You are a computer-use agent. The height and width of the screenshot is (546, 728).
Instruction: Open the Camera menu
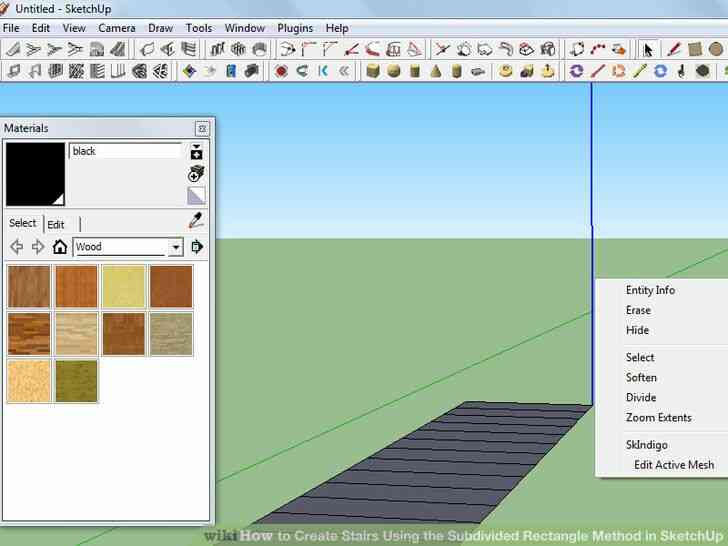[117, 28]
